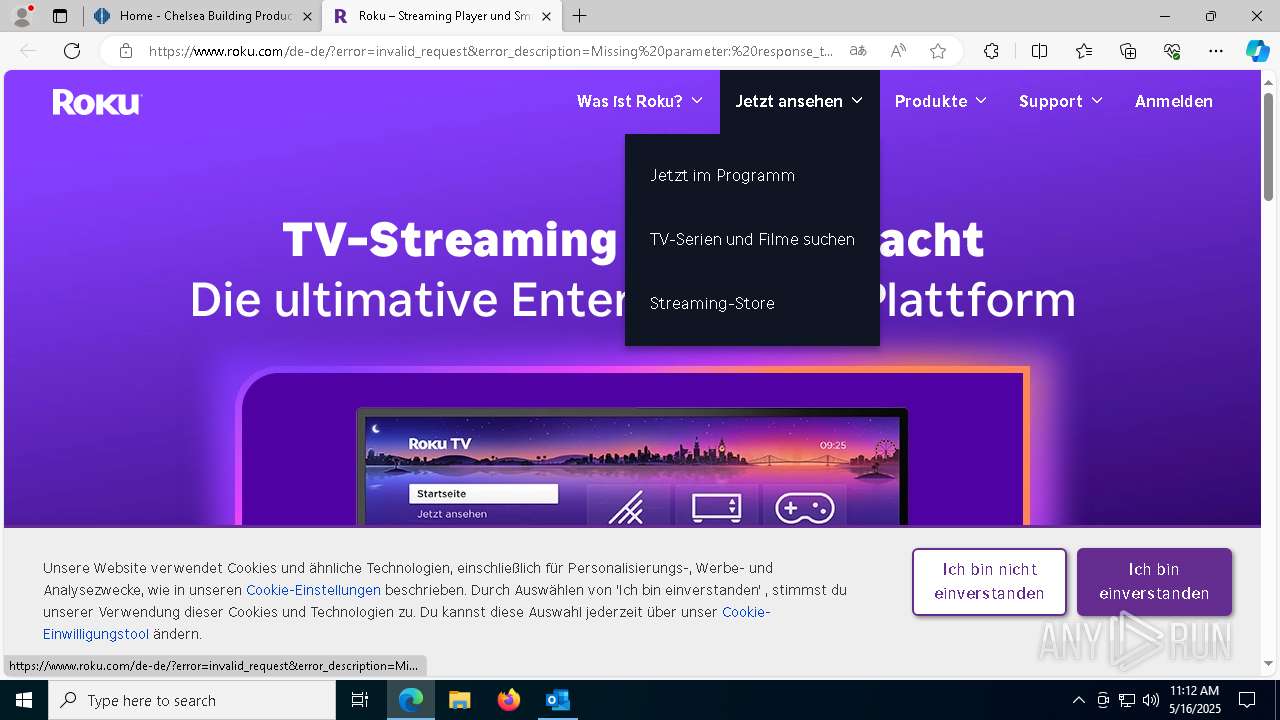Open the collections icon
The width and height of the screenshot is (1280, 720).
[x=1128, y=51]
